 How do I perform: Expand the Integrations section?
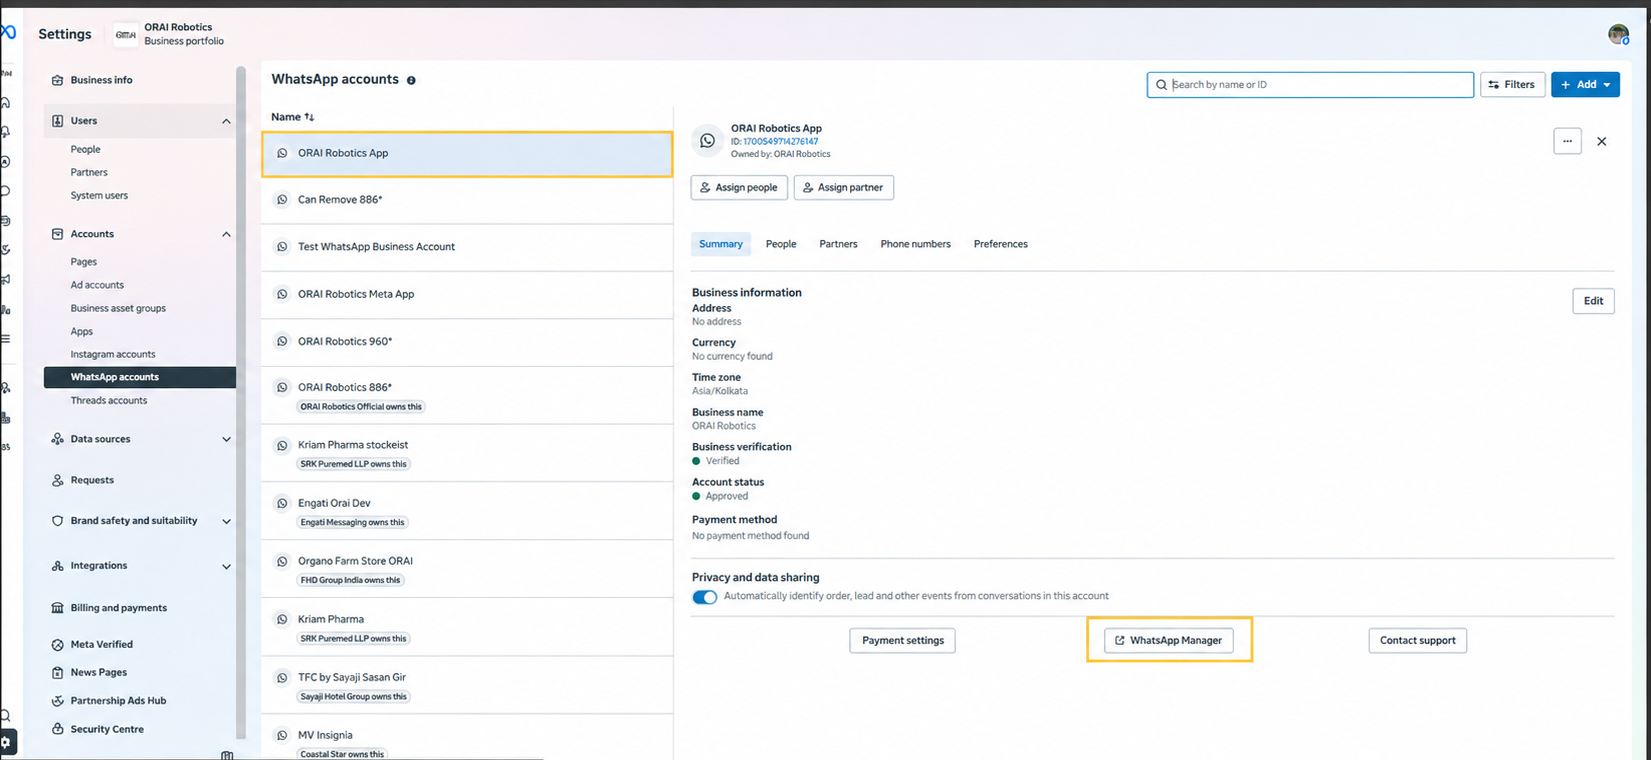[226, 566]
